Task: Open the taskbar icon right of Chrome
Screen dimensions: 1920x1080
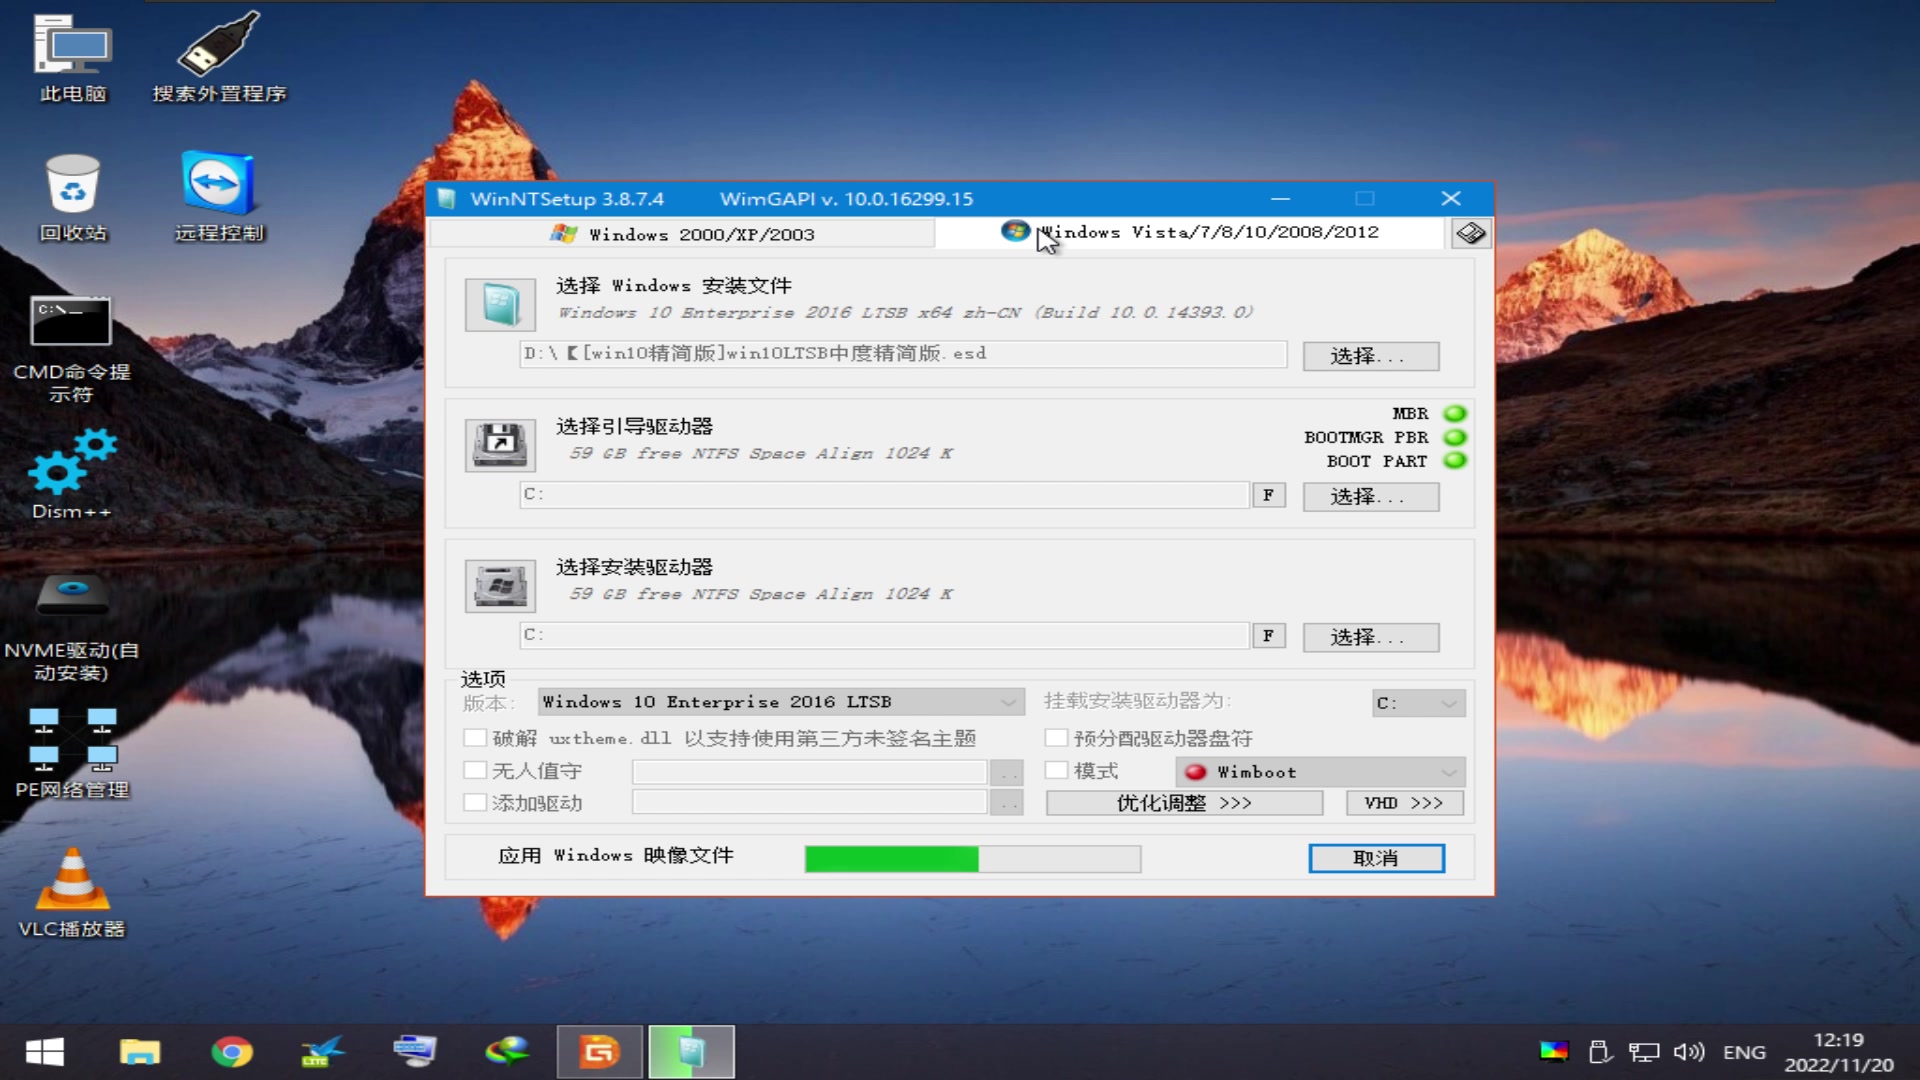Action: pyautogui.click(x=323, y=1052)
